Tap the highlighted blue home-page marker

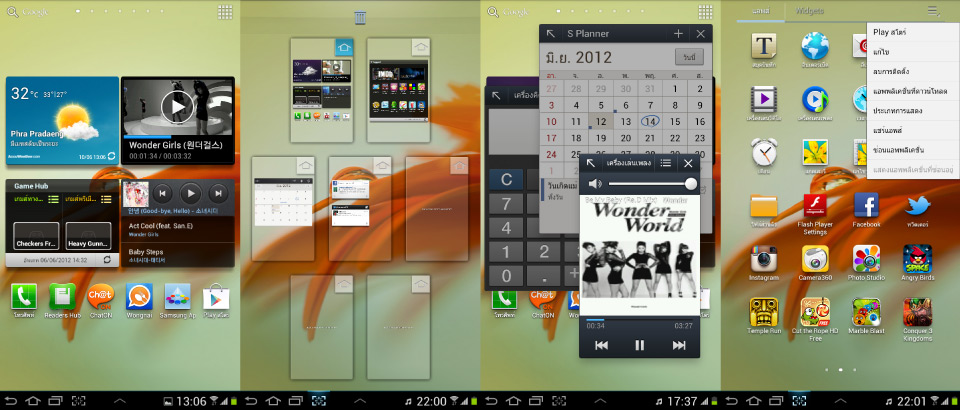click(x=343, y=47)
